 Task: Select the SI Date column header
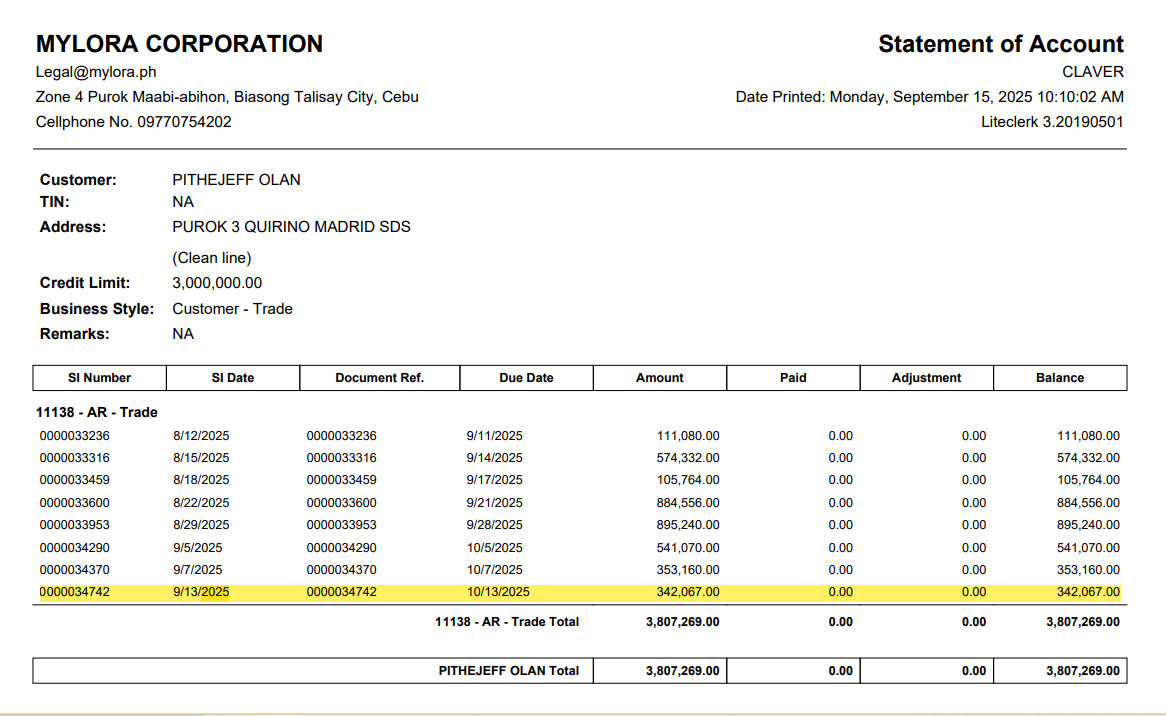232,378
